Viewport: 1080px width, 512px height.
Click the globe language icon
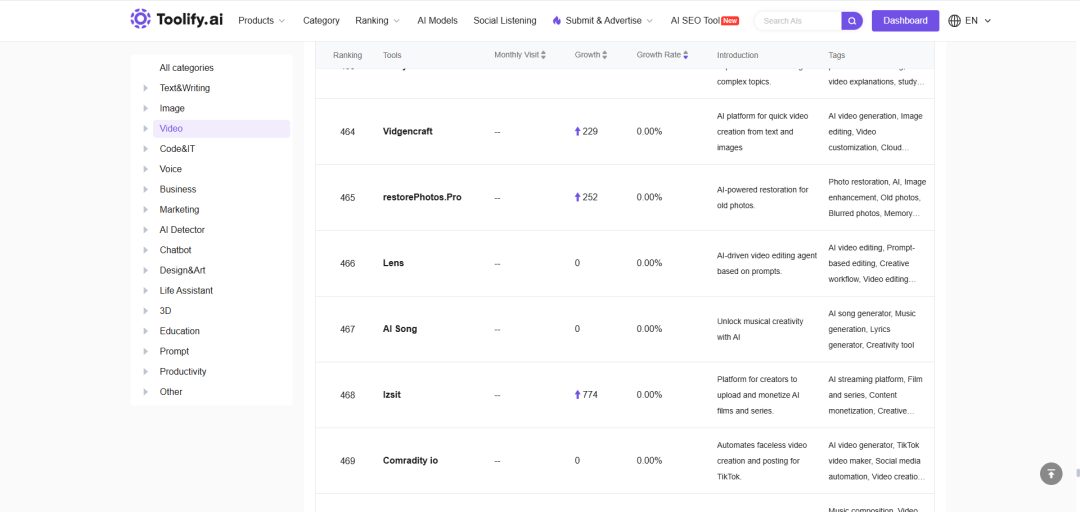pyautogui.click(x=955, y=21)
